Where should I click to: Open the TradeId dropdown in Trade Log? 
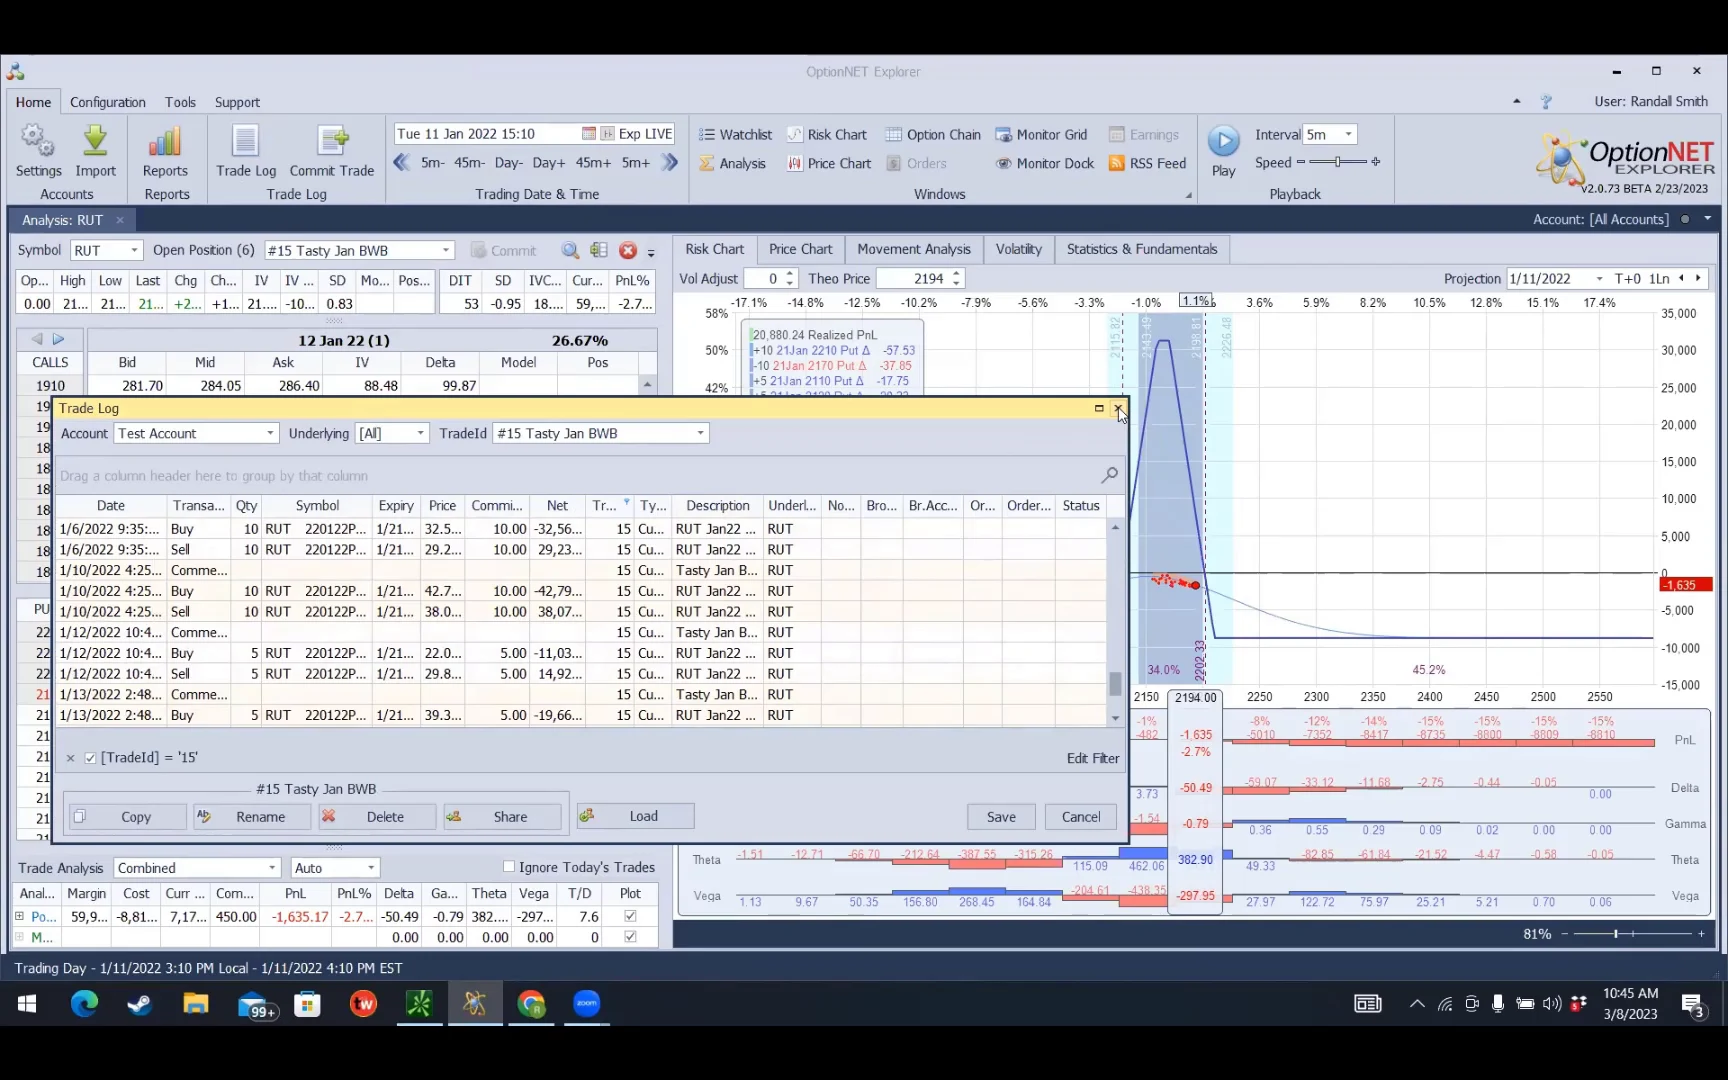click(x=700, y=434)
